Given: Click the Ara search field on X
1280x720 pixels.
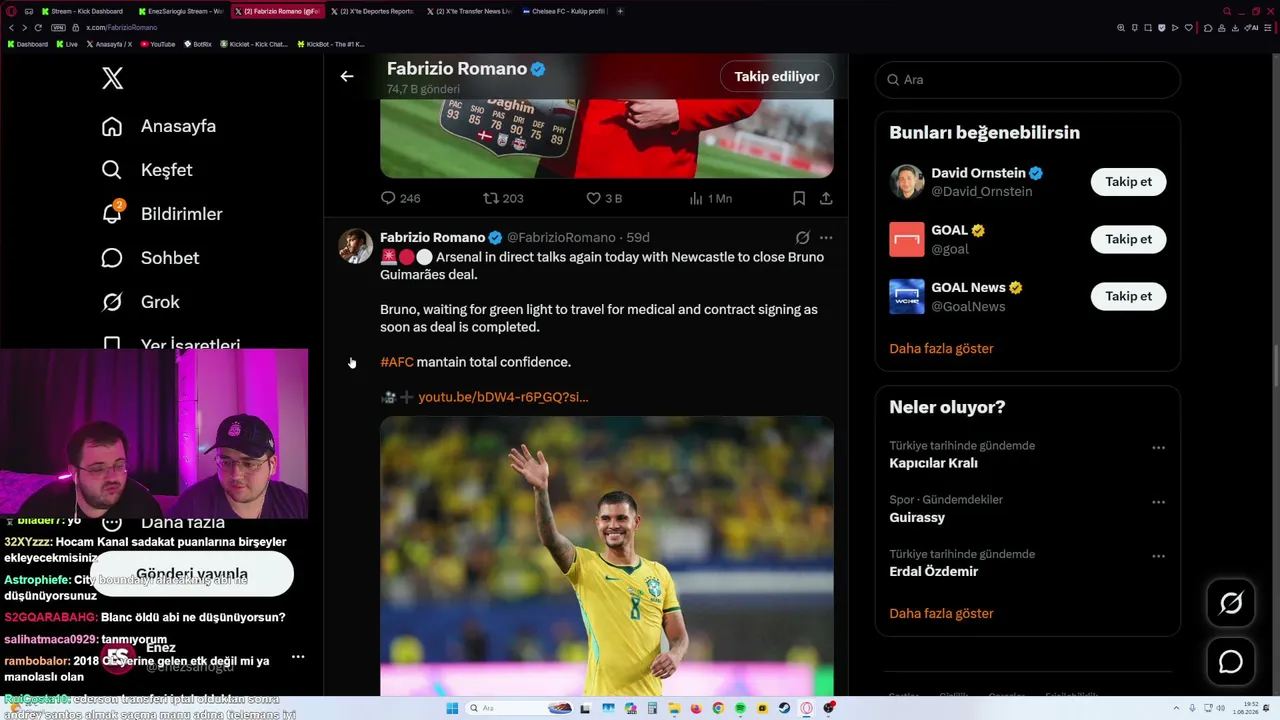Looking at the screenshot, I should (1028, 79).
